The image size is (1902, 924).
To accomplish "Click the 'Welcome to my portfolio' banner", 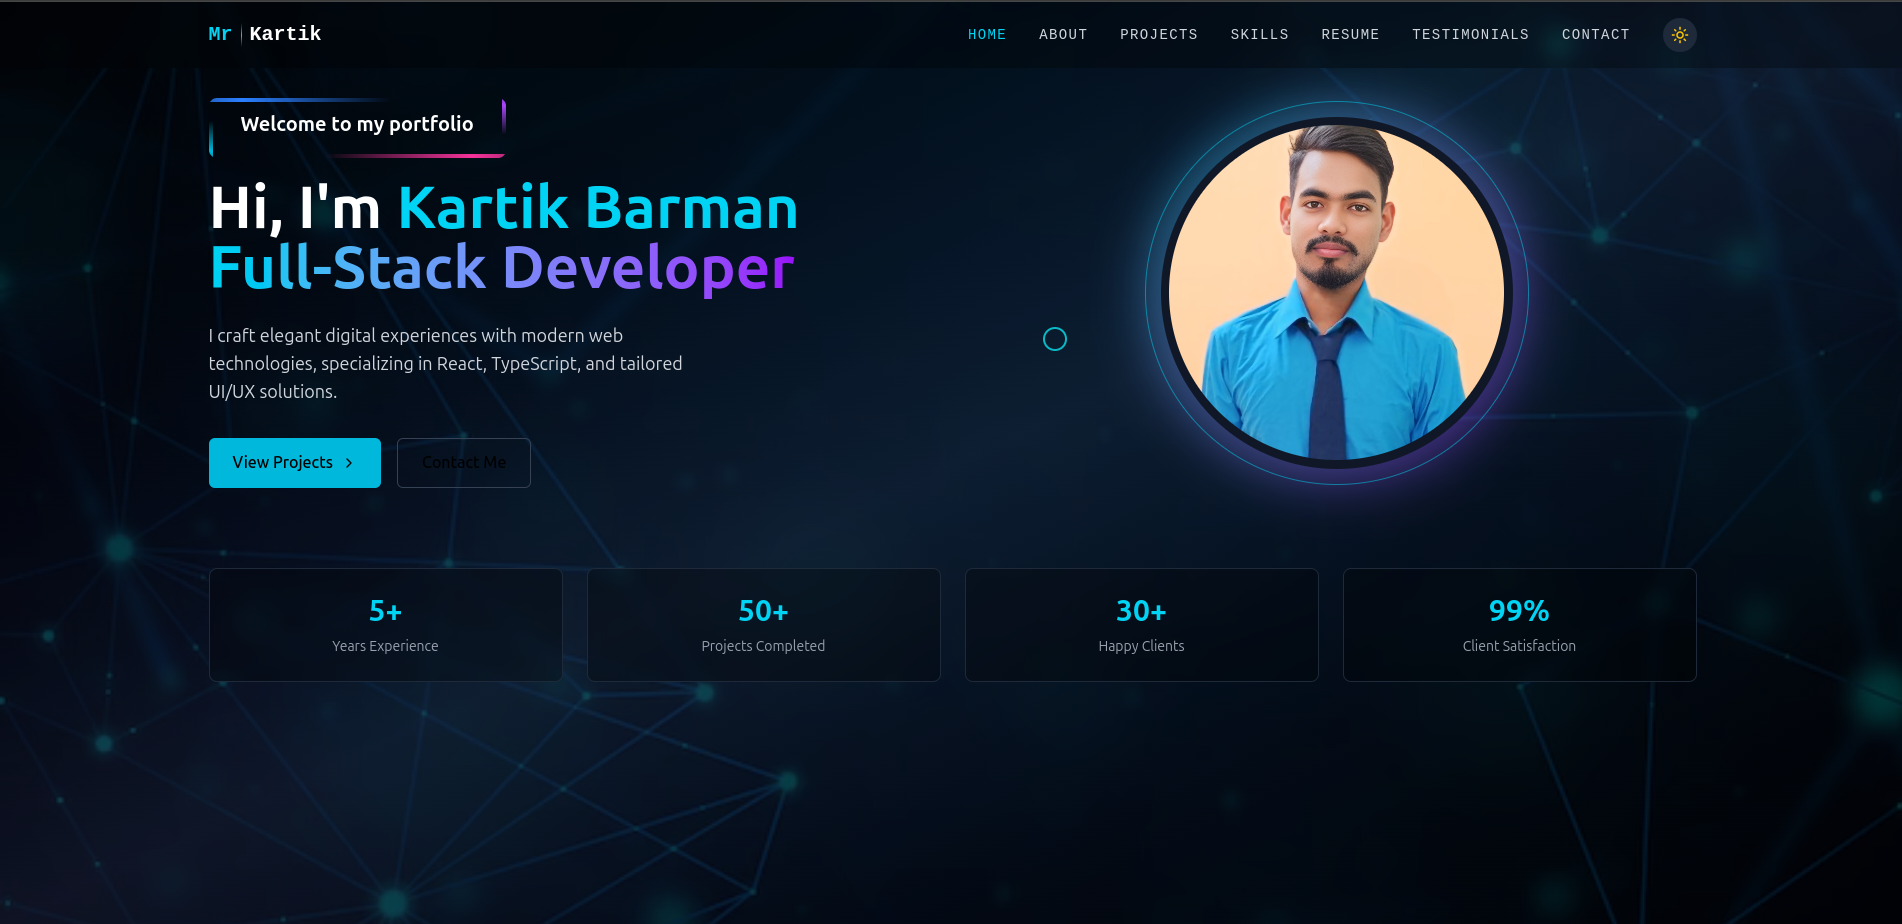I will 356,124.
